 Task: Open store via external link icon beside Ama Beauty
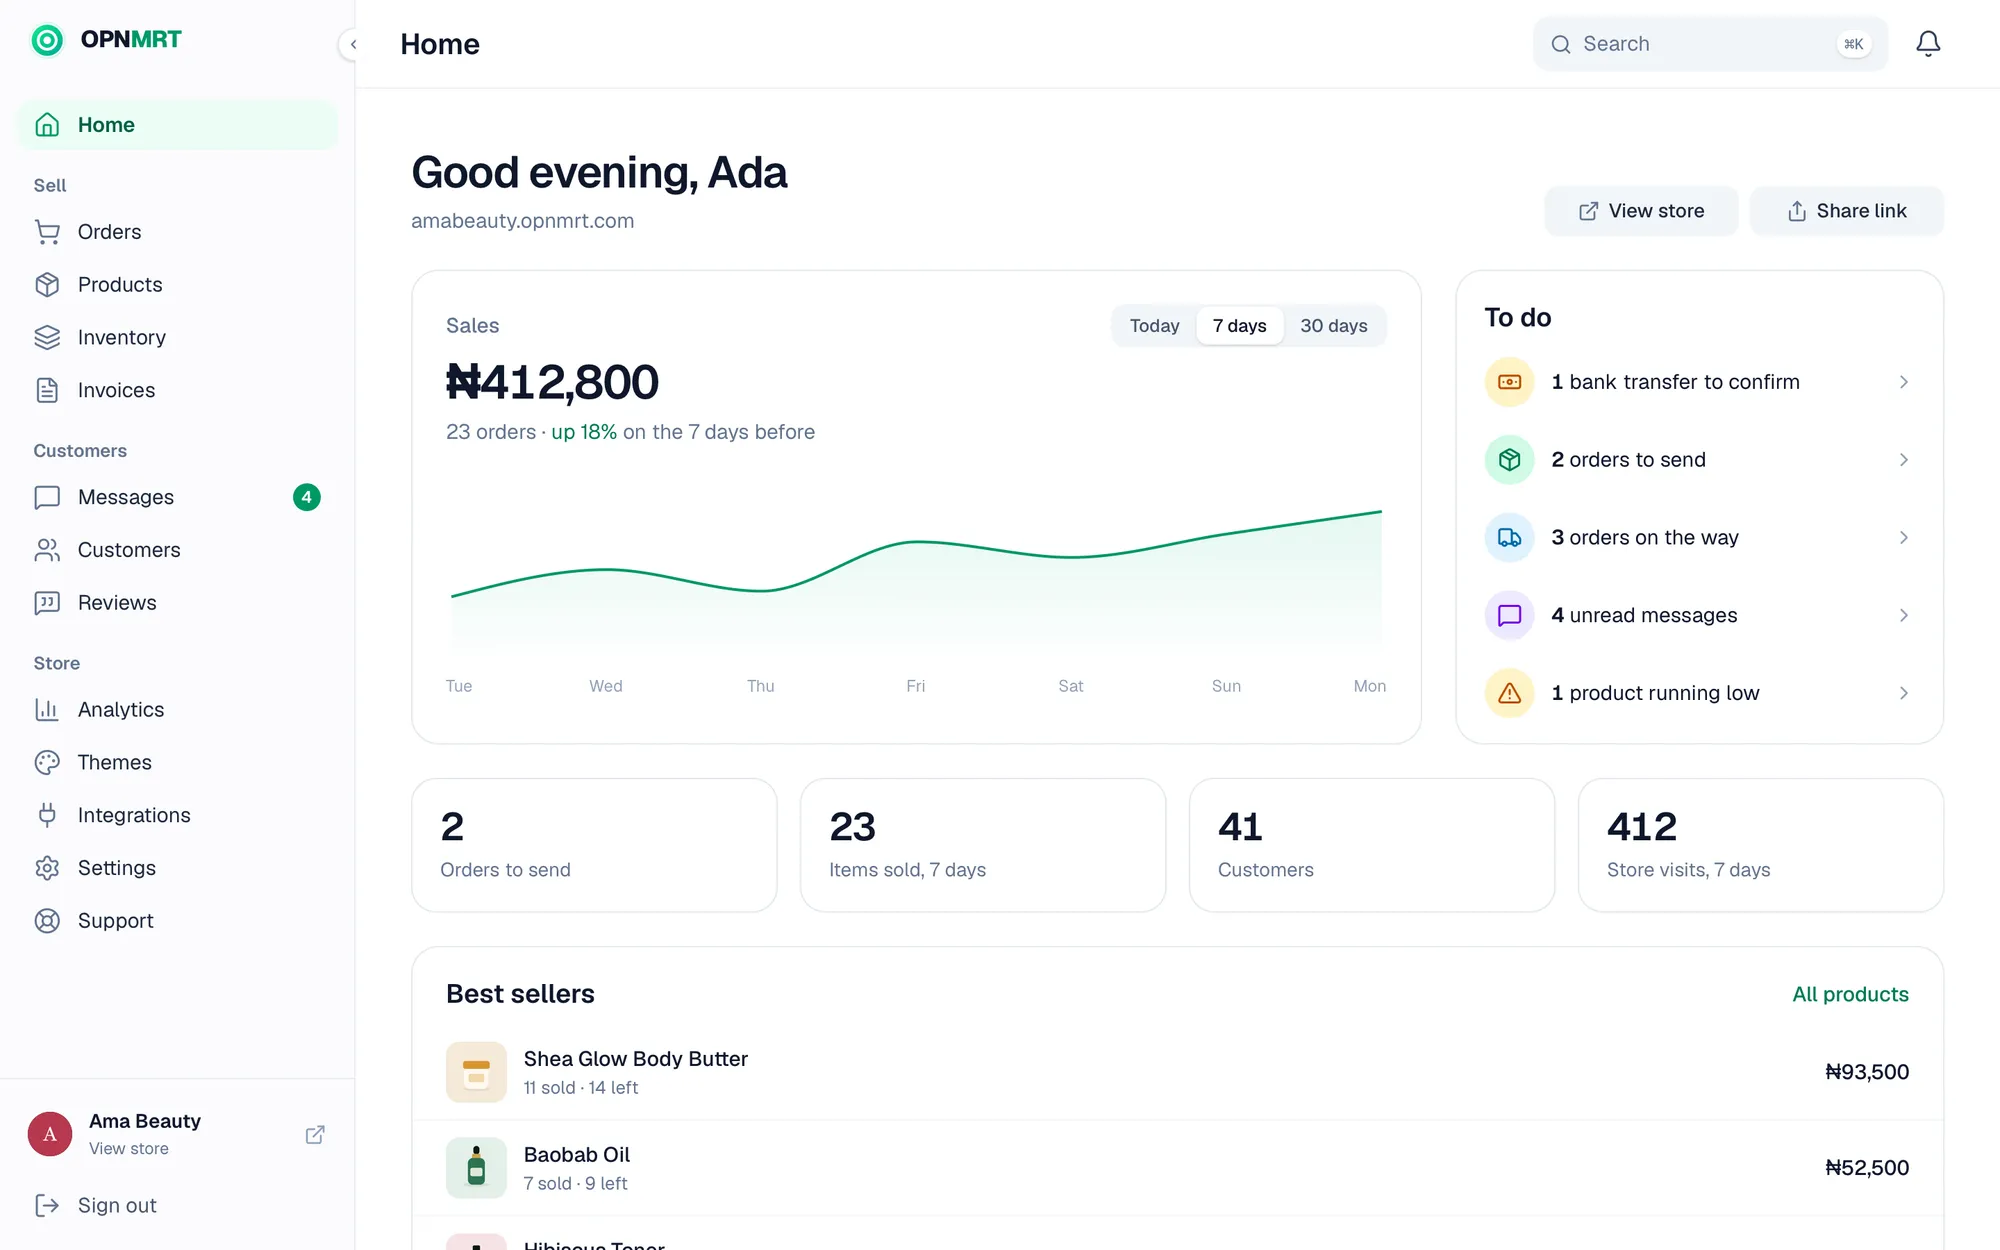coord(315,1134)
